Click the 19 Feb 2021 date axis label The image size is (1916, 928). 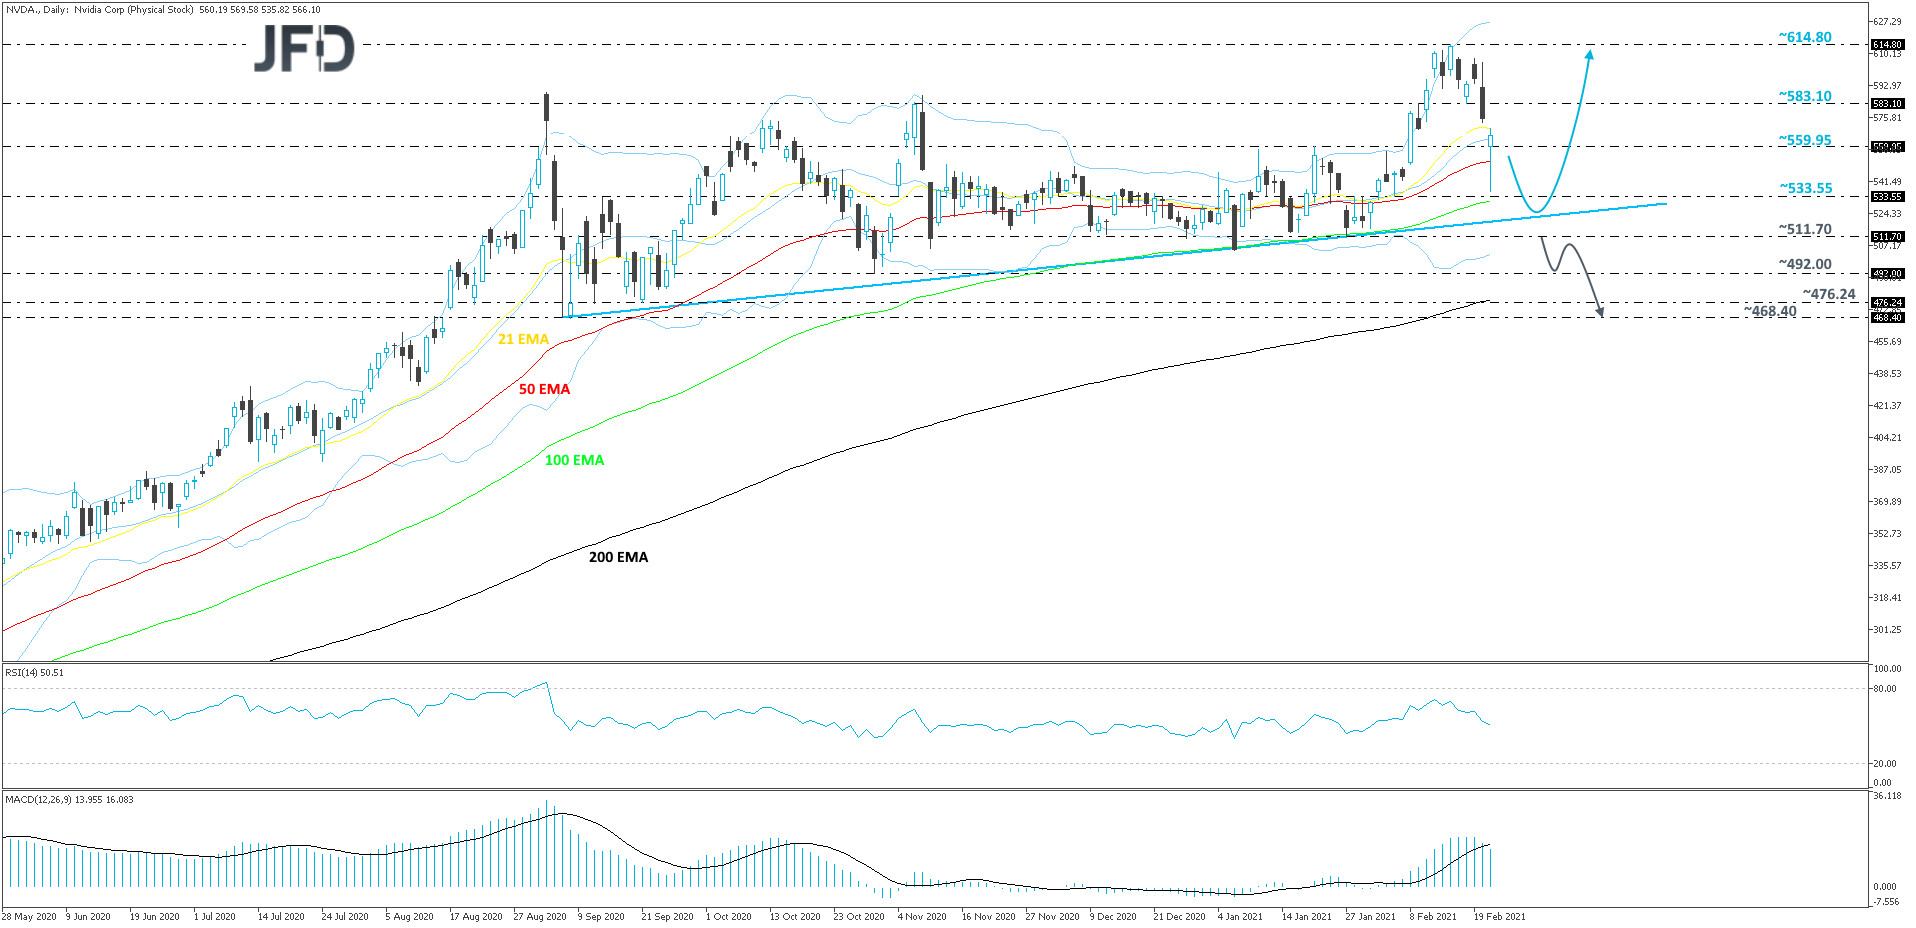(1500, 916)
